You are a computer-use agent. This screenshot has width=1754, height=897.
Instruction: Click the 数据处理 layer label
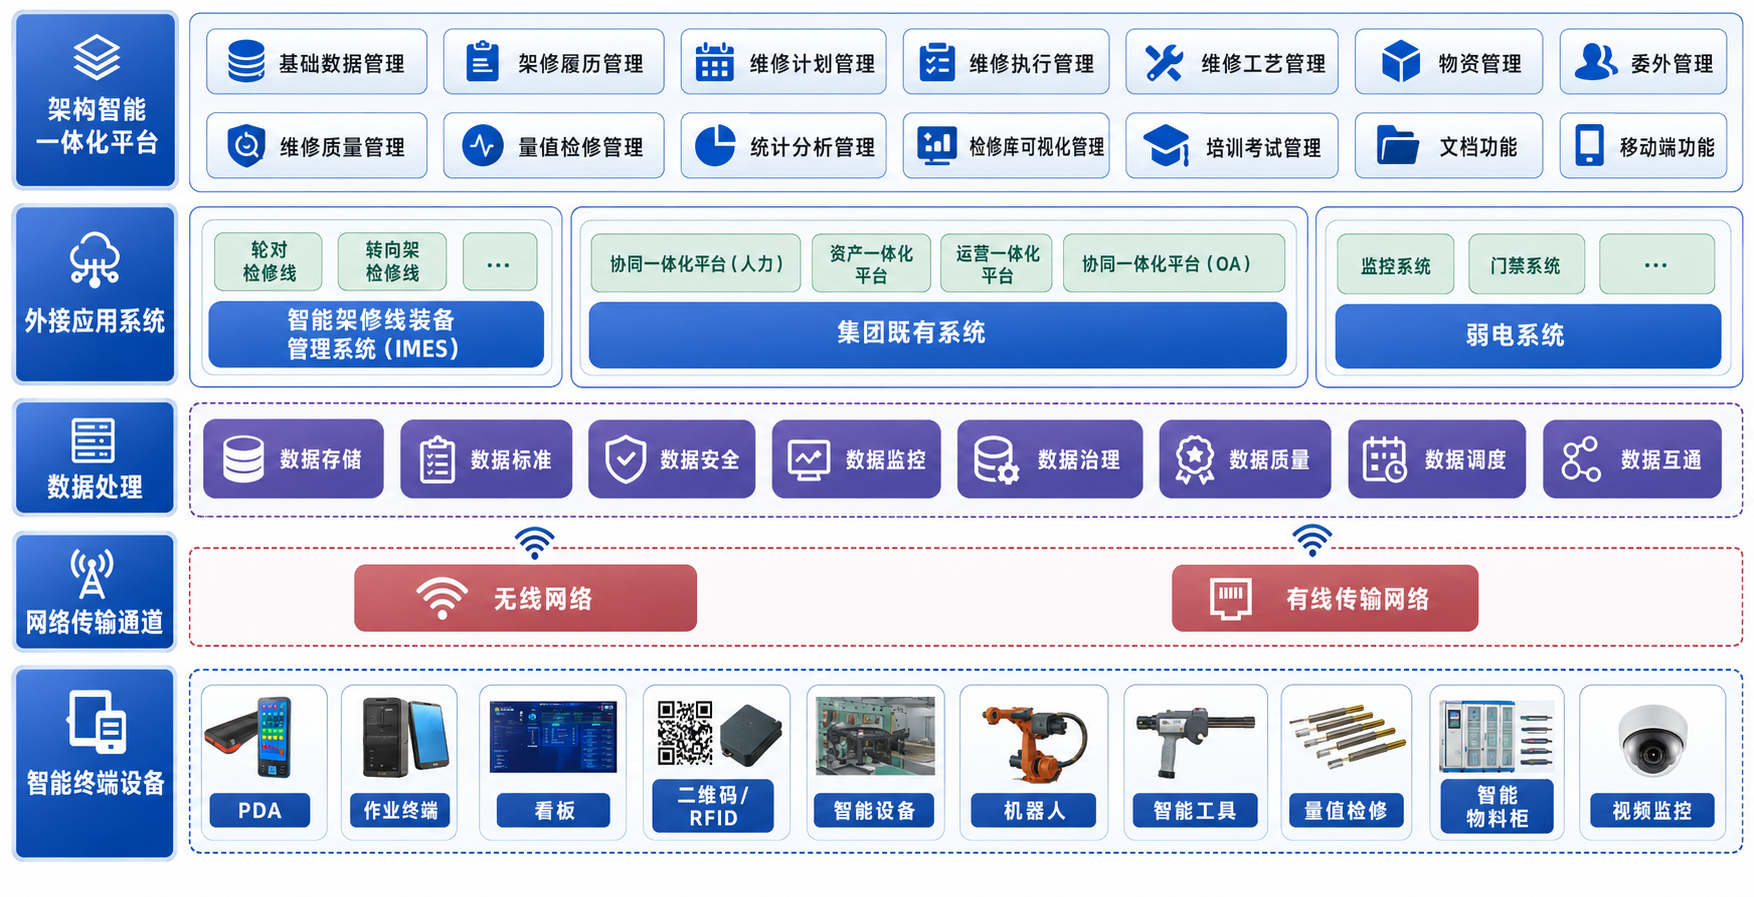(95, 457)
